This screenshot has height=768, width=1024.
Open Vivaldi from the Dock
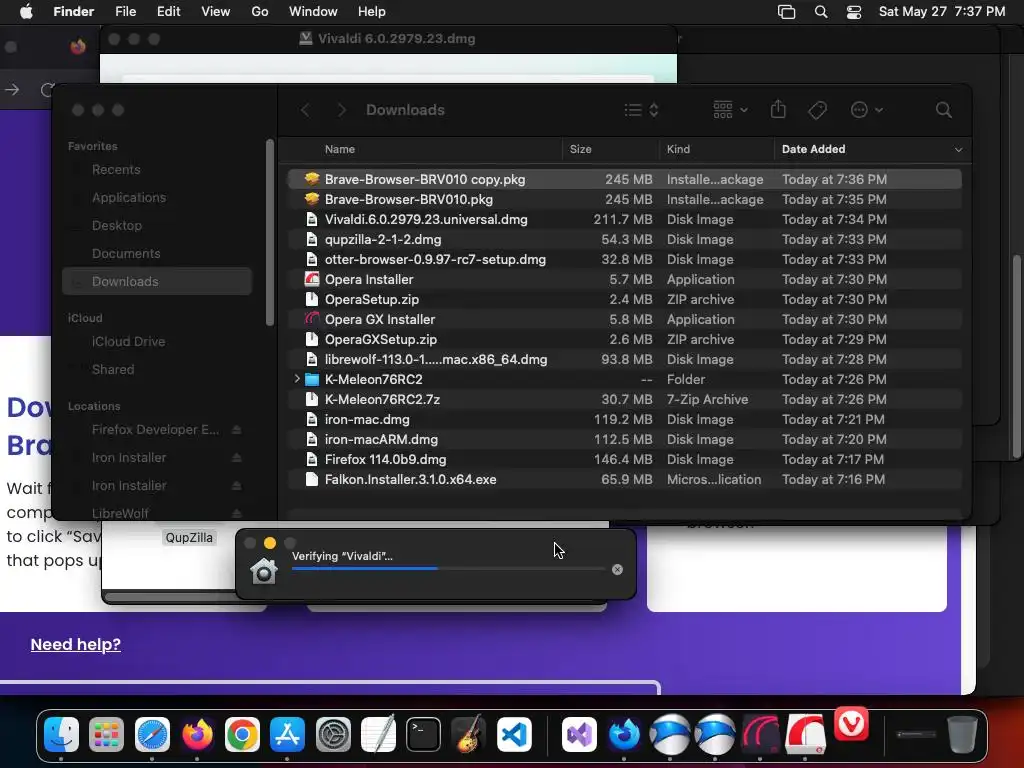pyautogui.click(x=852, y=724)
